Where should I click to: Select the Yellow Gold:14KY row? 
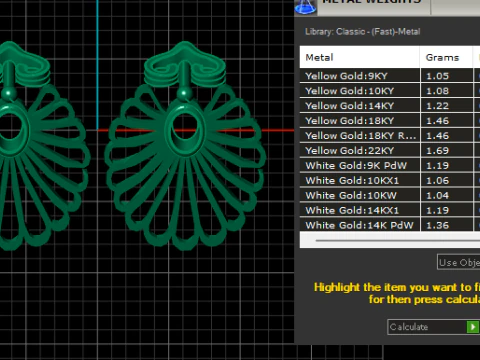click(390, 106)
